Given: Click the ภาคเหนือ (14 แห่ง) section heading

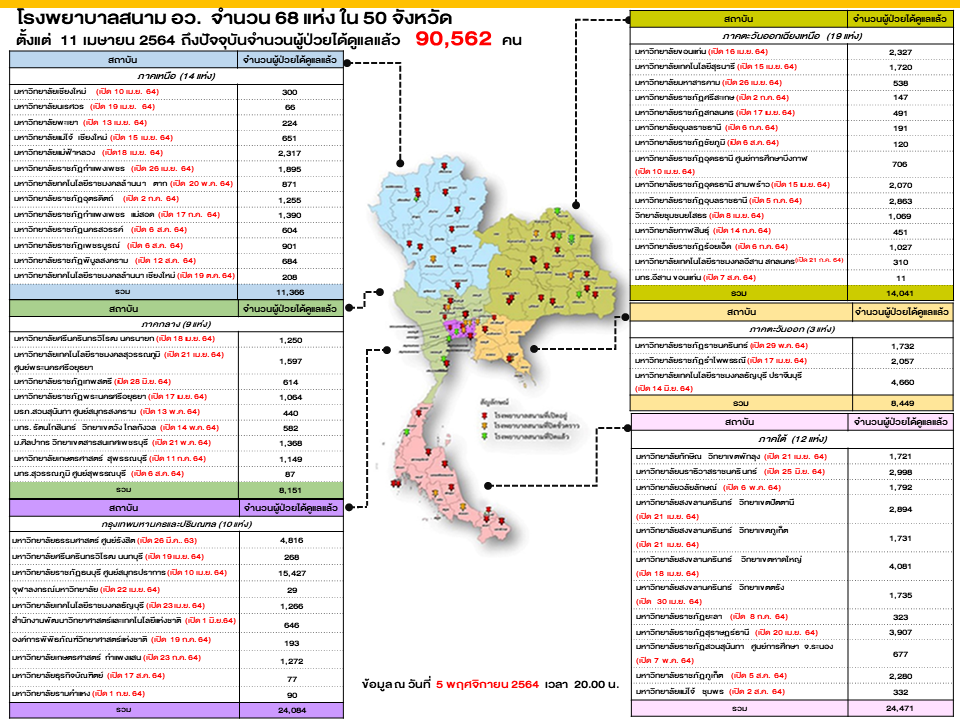Looking at the screenshot, I should point(174,75).
